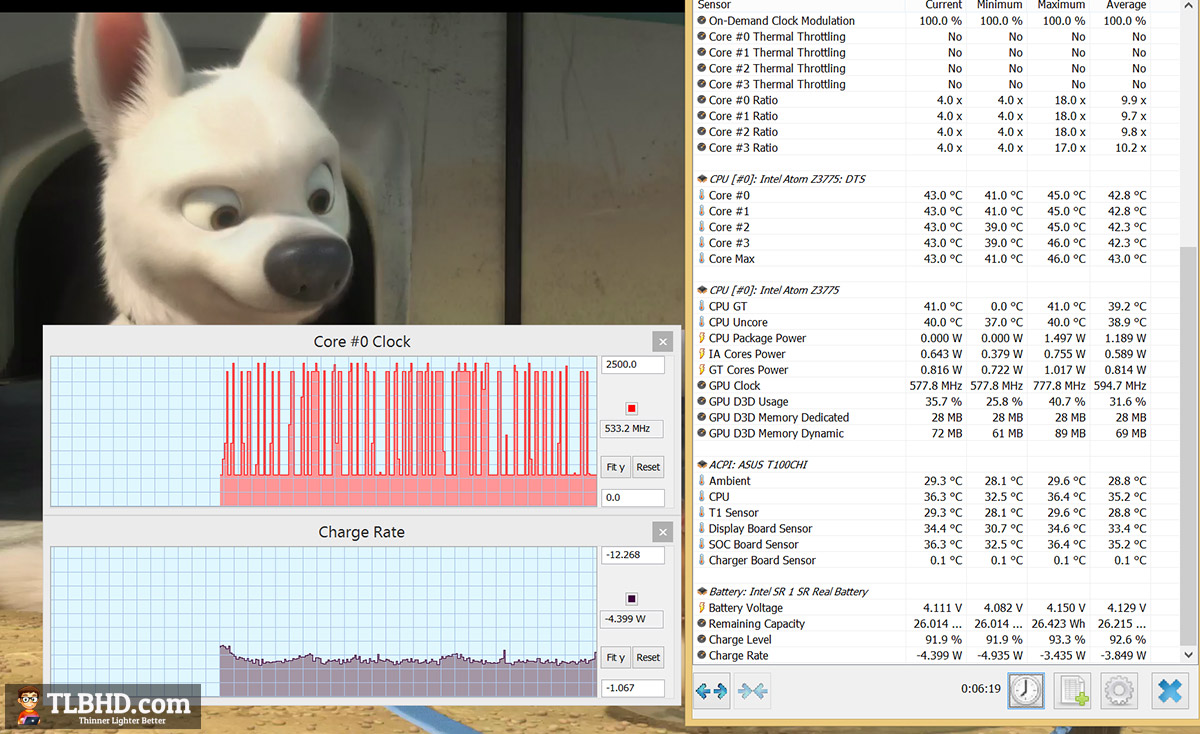Click Reset in Core #0 Clock graph
Viewport: 1200px width, 734px height.
648,467
